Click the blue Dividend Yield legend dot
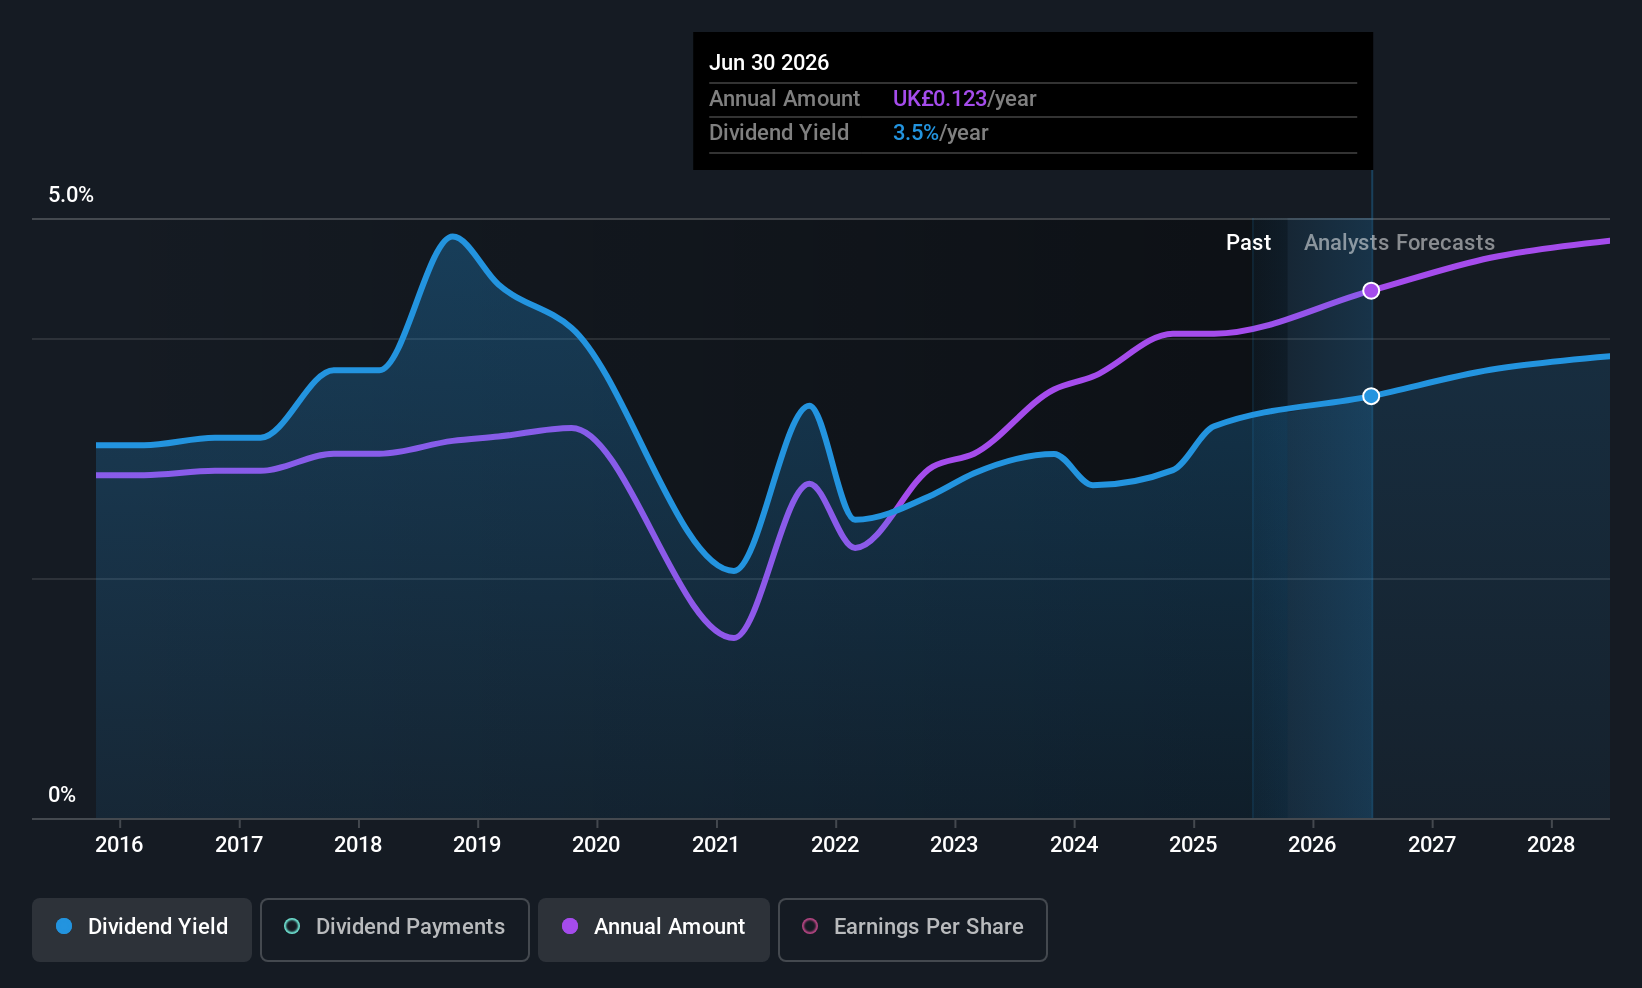The height and width of the screenshot is (988, 1642). click(x=64, y=926)
